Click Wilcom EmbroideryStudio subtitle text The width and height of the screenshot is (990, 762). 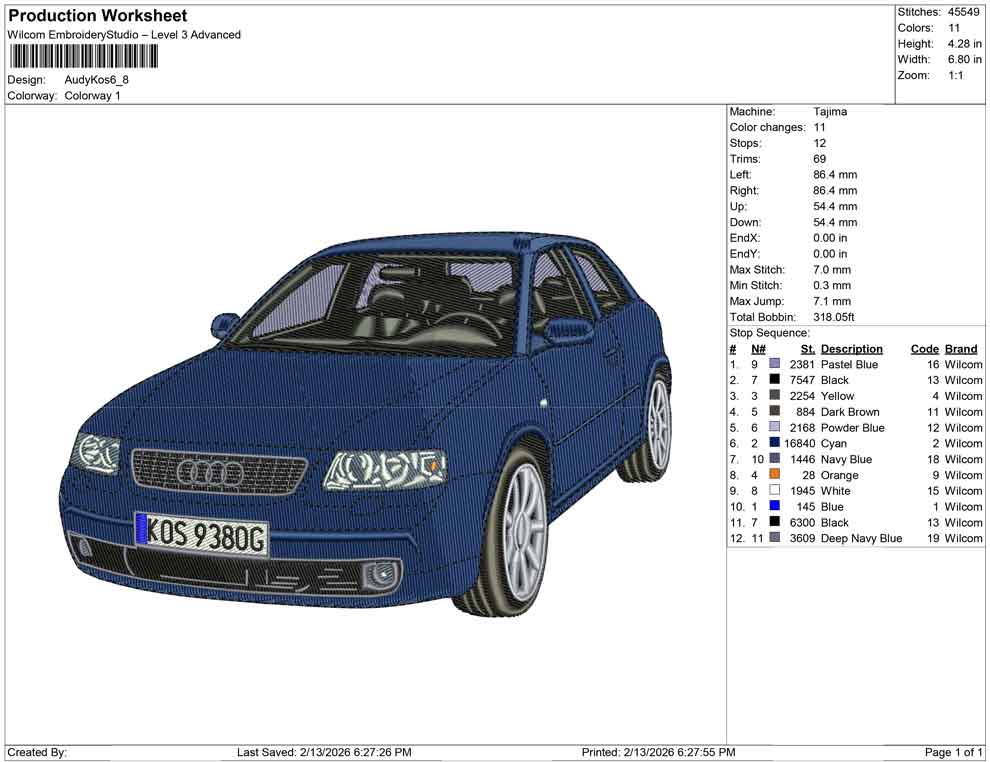point(124,35)
